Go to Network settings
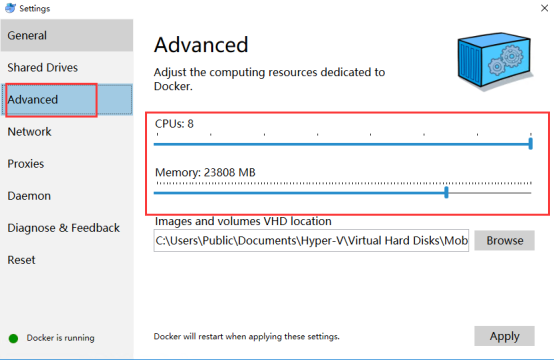554x360 pixels. [x=67, y=132]
